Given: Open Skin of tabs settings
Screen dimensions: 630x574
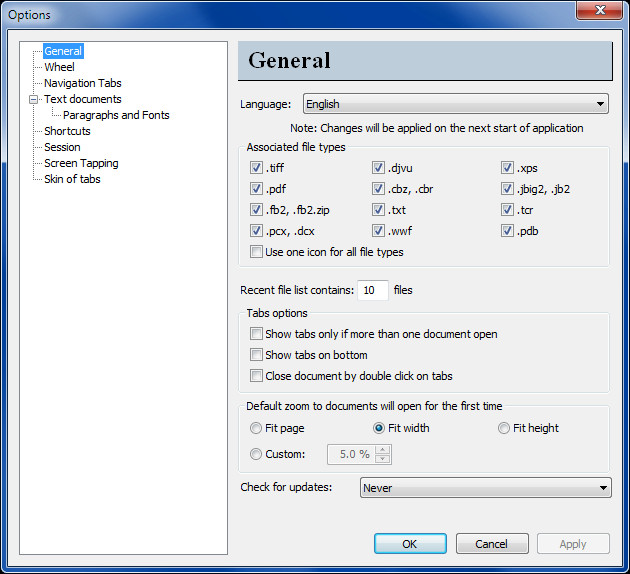Looking at the screenshot, I should (72, 179).
